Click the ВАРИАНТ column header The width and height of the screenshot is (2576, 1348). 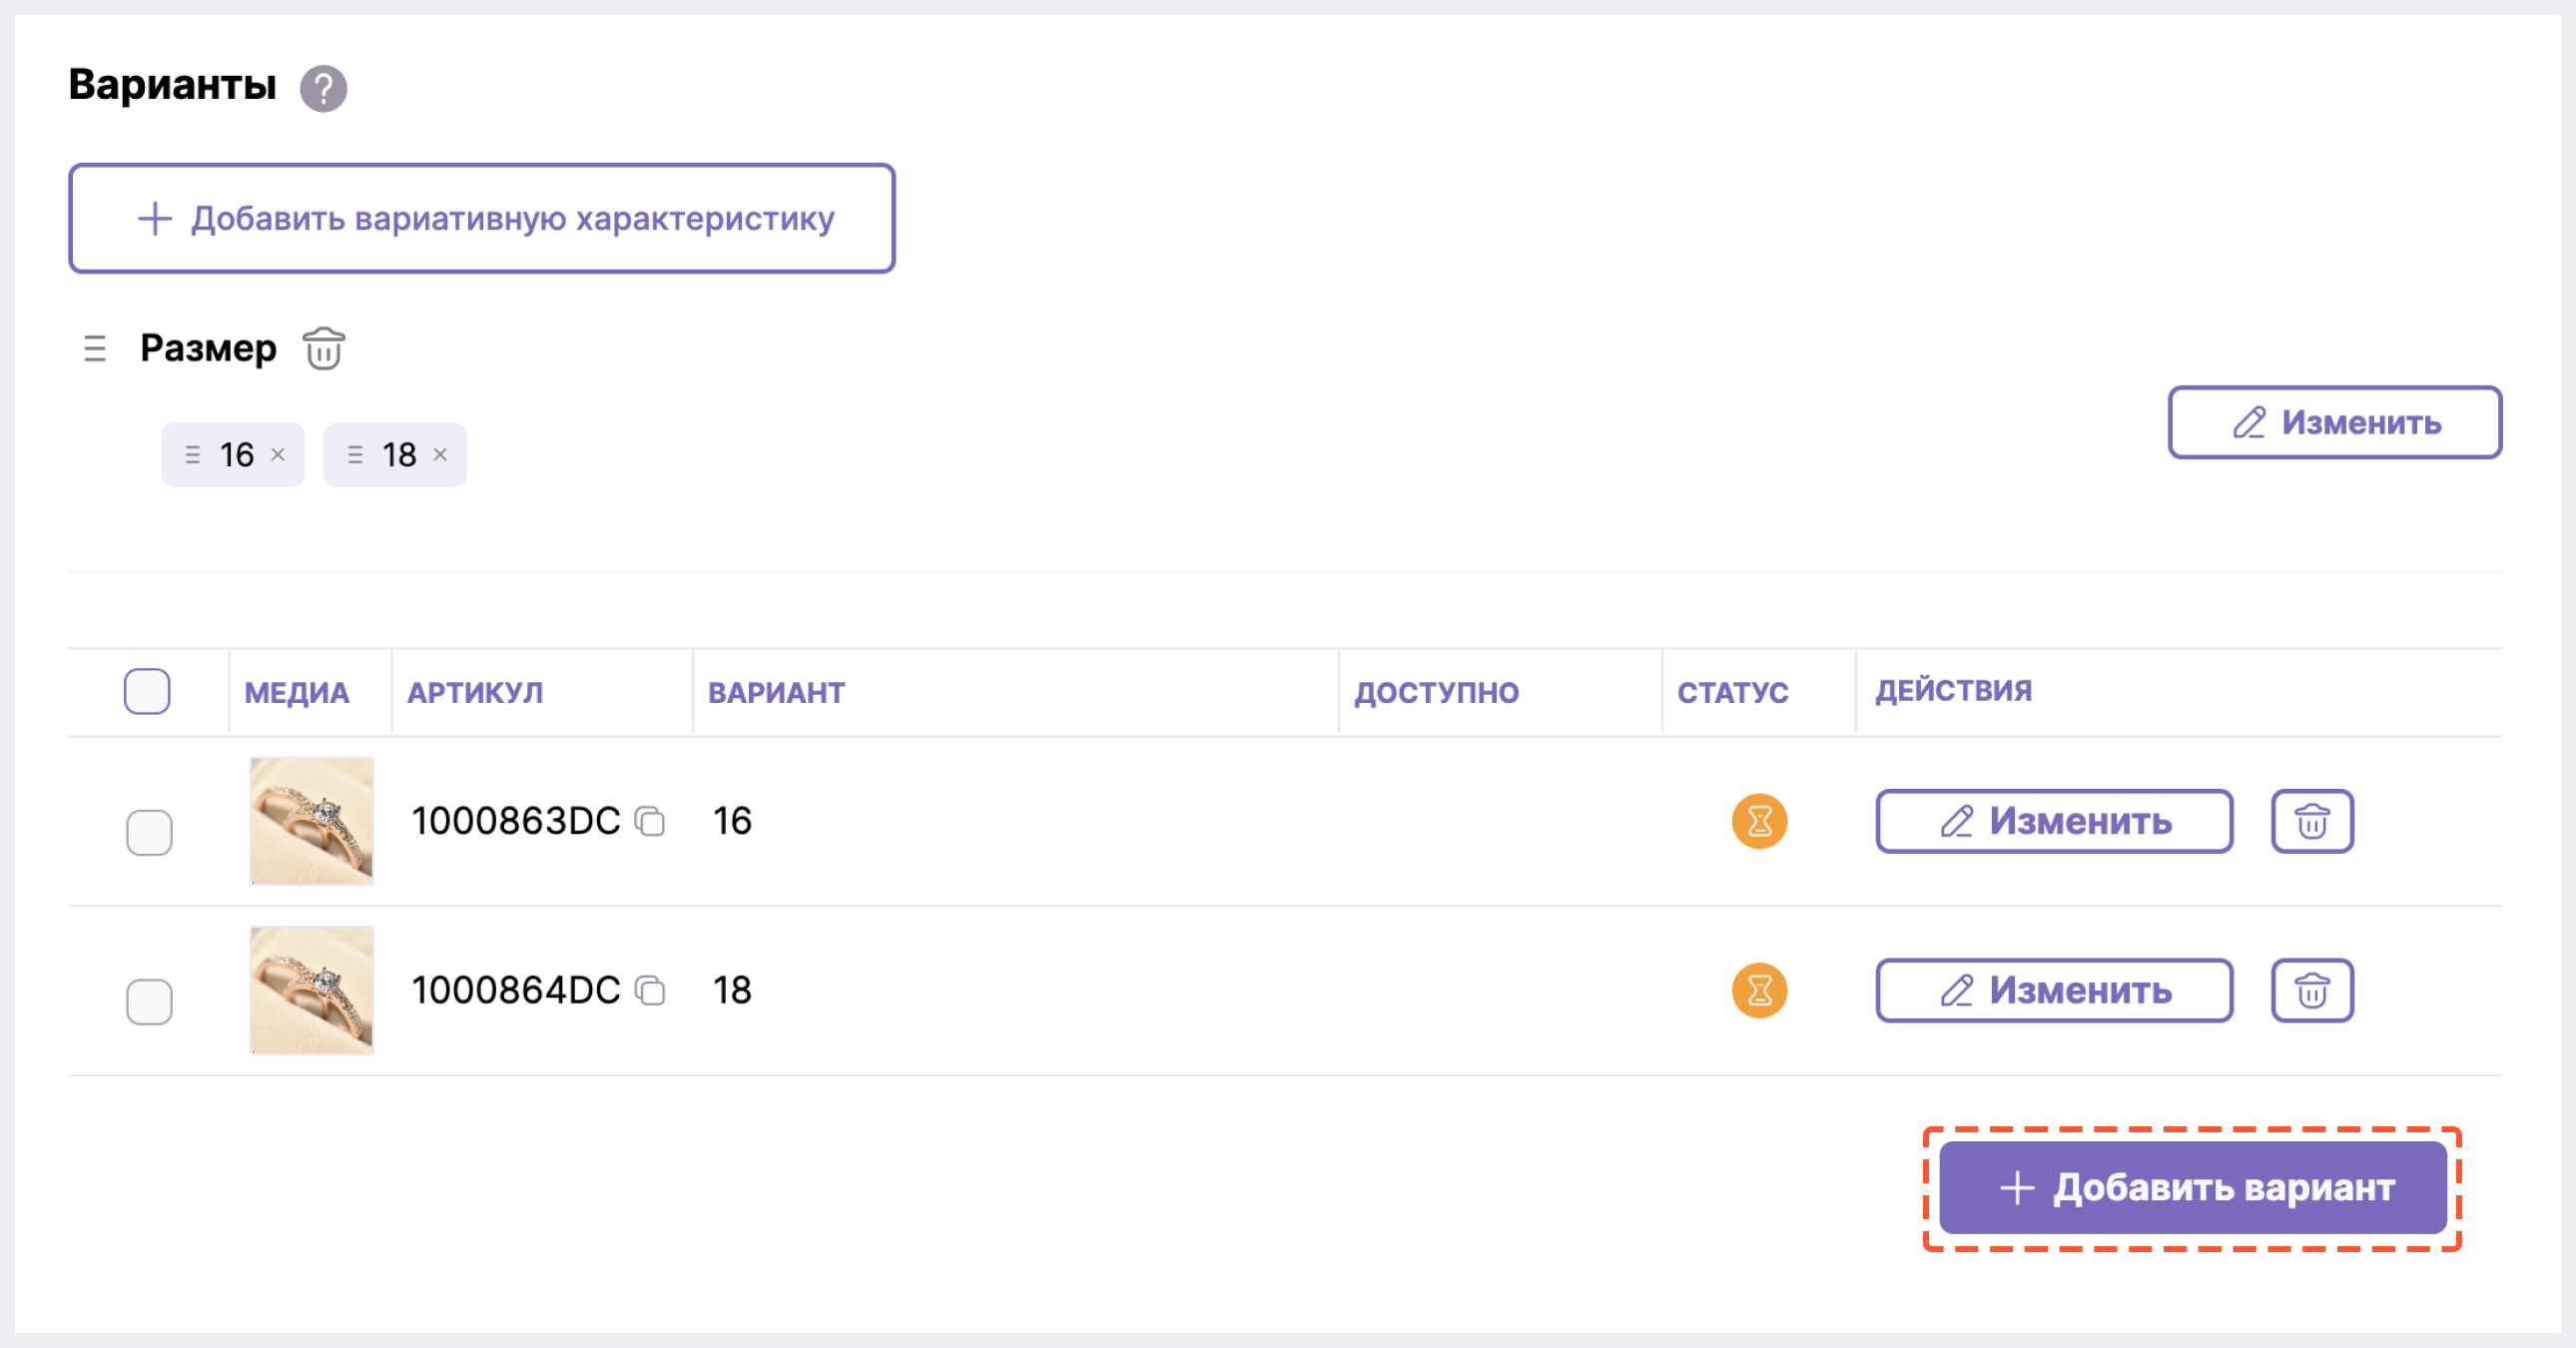(776, 692)
